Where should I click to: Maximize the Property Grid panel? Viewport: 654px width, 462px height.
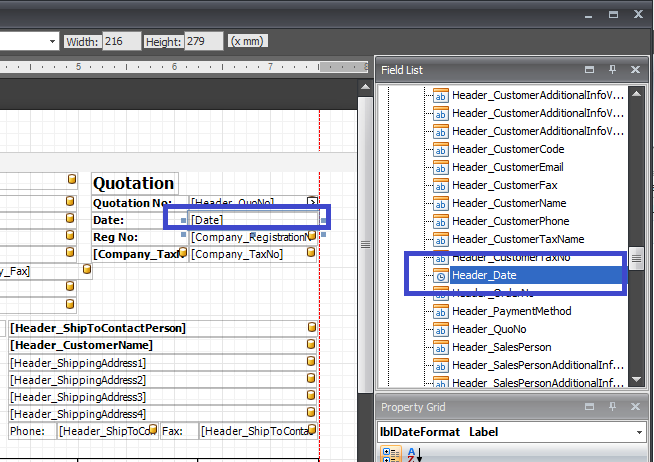point(589,407)
